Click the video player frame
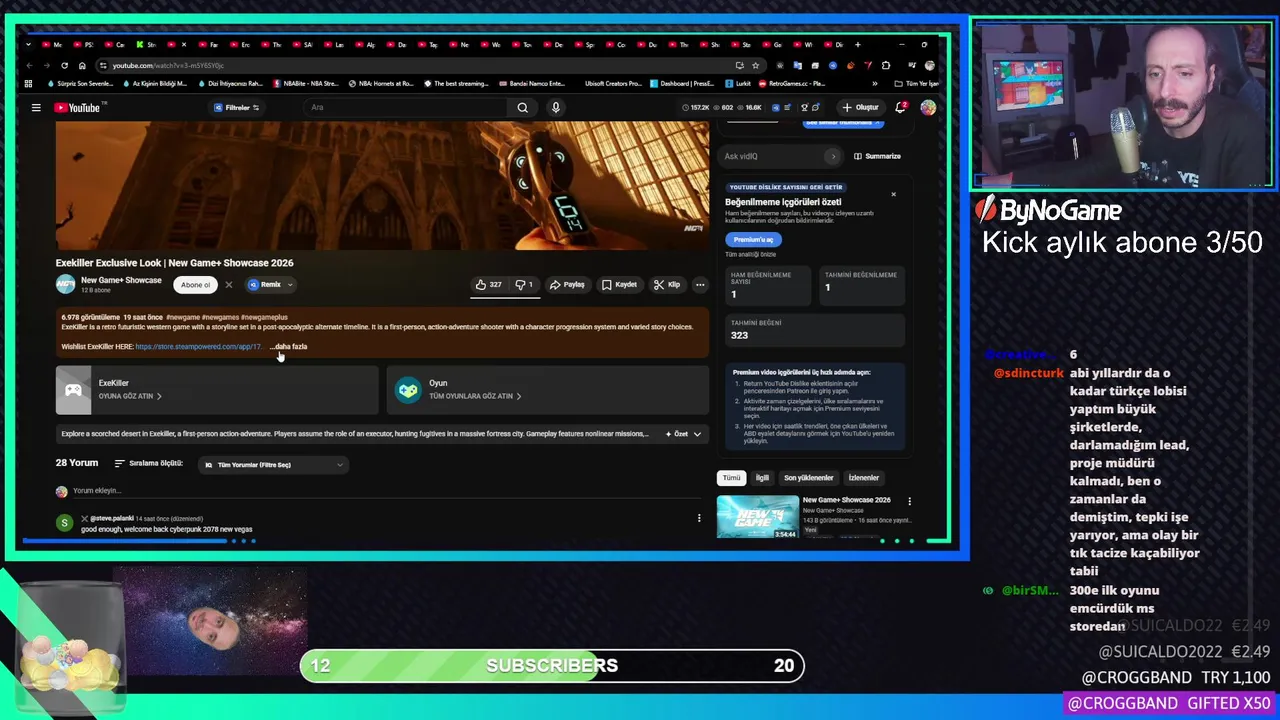1280x720 pixels. pyautogui.click(x=382, y=185)
